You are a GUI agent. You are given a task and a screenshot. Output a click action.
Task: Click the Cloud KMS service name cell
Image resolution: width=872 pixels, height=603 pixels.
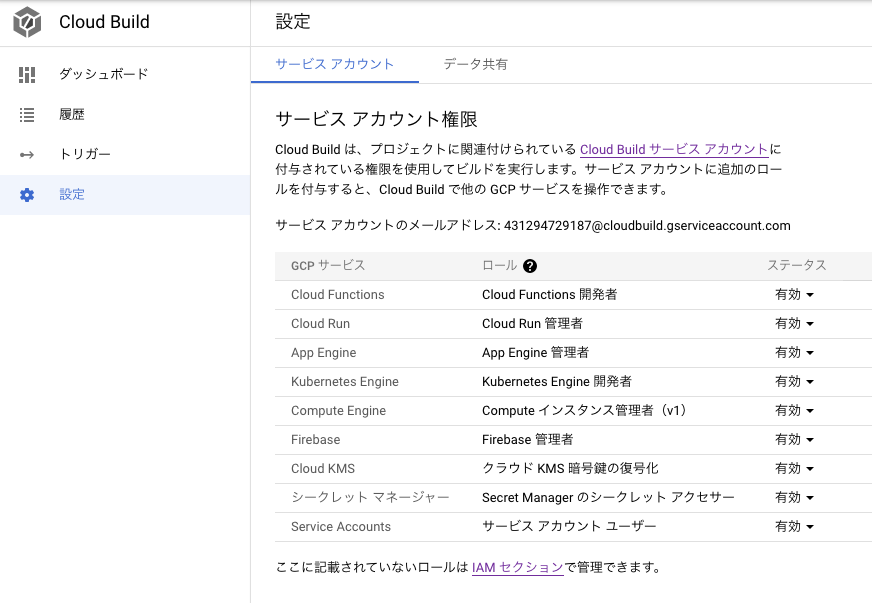[x=323, y=468]
